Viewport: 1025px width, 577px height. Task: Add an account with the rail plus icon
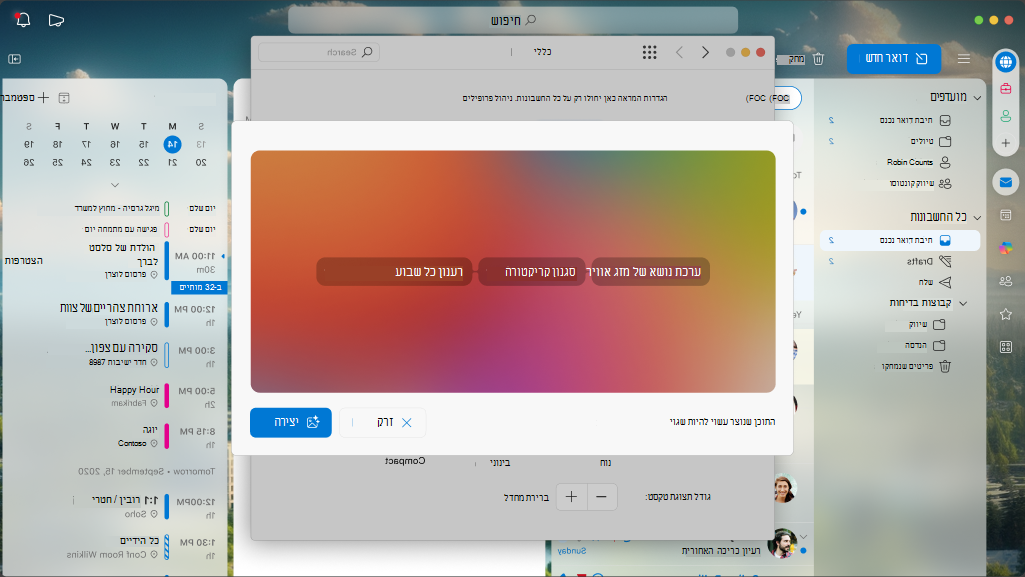[1005, 142]
